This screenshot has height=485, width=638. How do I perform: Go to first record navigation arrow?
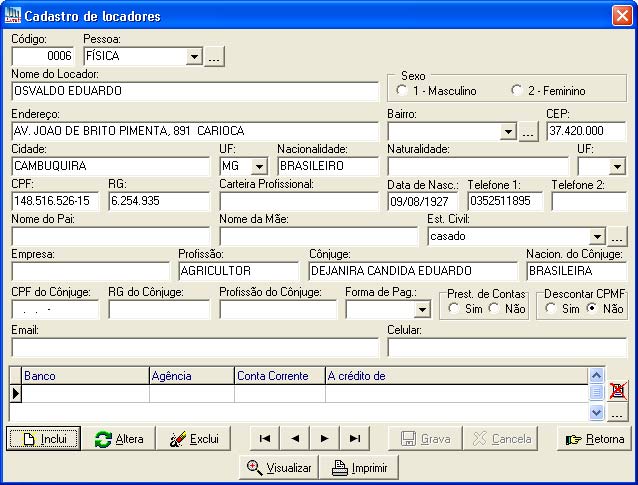264,439
